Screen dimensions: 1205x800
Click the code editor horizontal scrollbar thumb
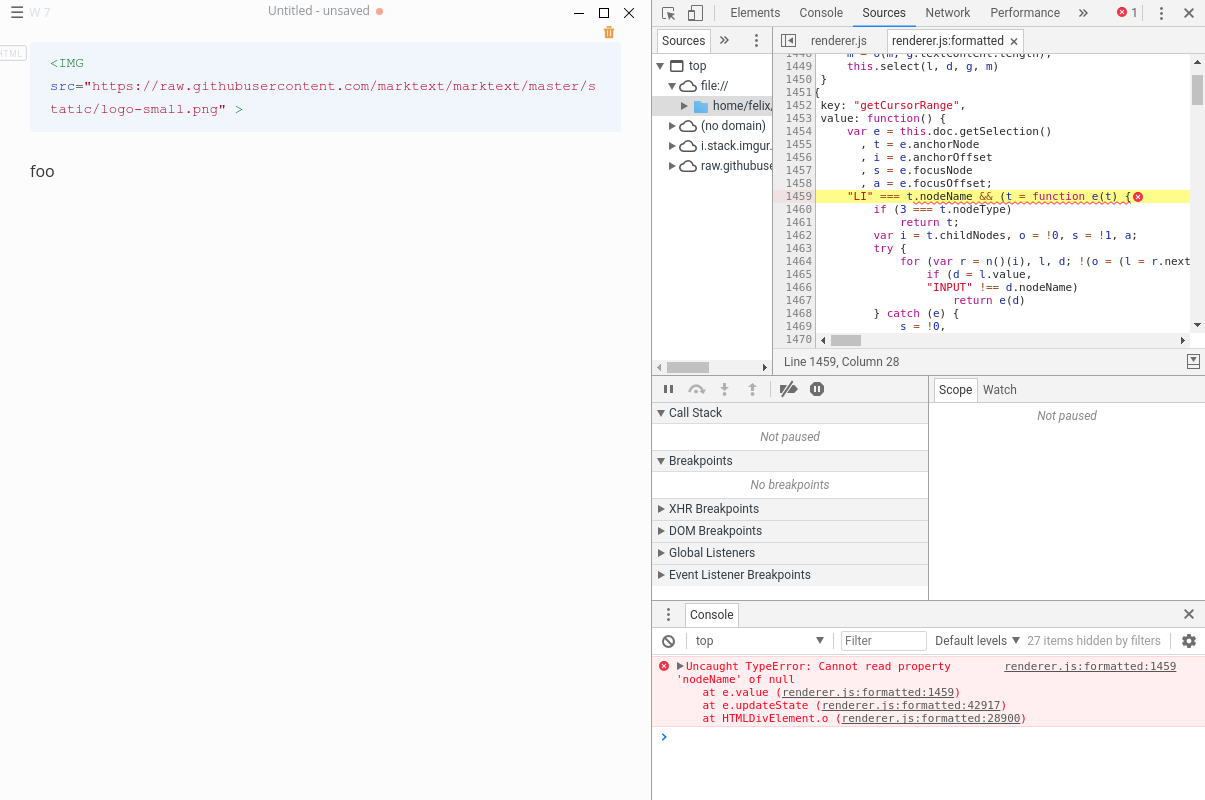(x=846, y=341)
